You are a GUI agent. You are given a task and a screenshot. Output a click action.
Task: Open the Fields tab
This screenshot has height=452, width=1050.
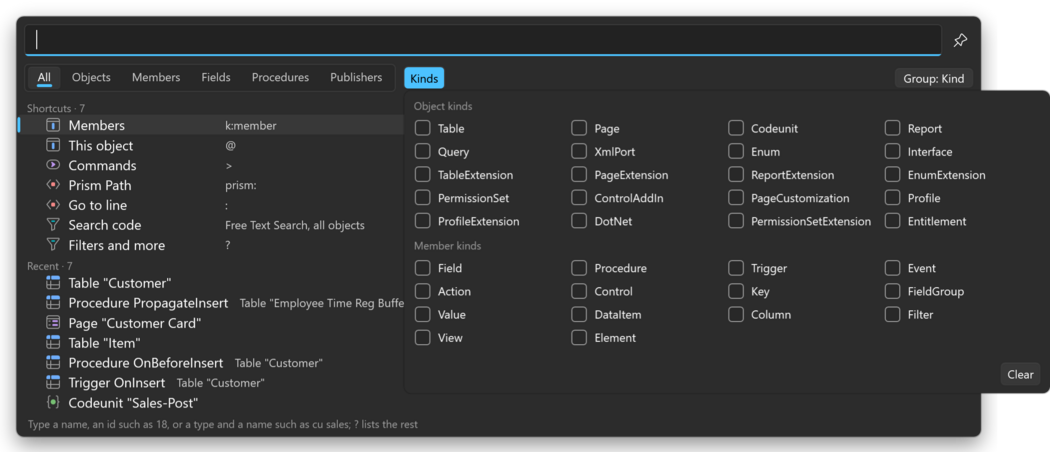[216, 78]
